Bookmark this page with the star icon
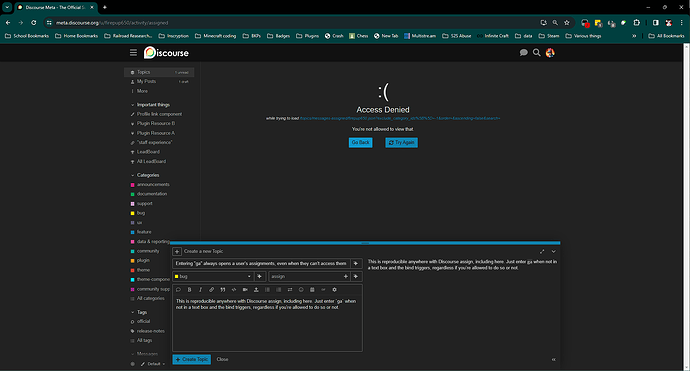The height and width of the screenshot is (371, 690). pos(567,22)
